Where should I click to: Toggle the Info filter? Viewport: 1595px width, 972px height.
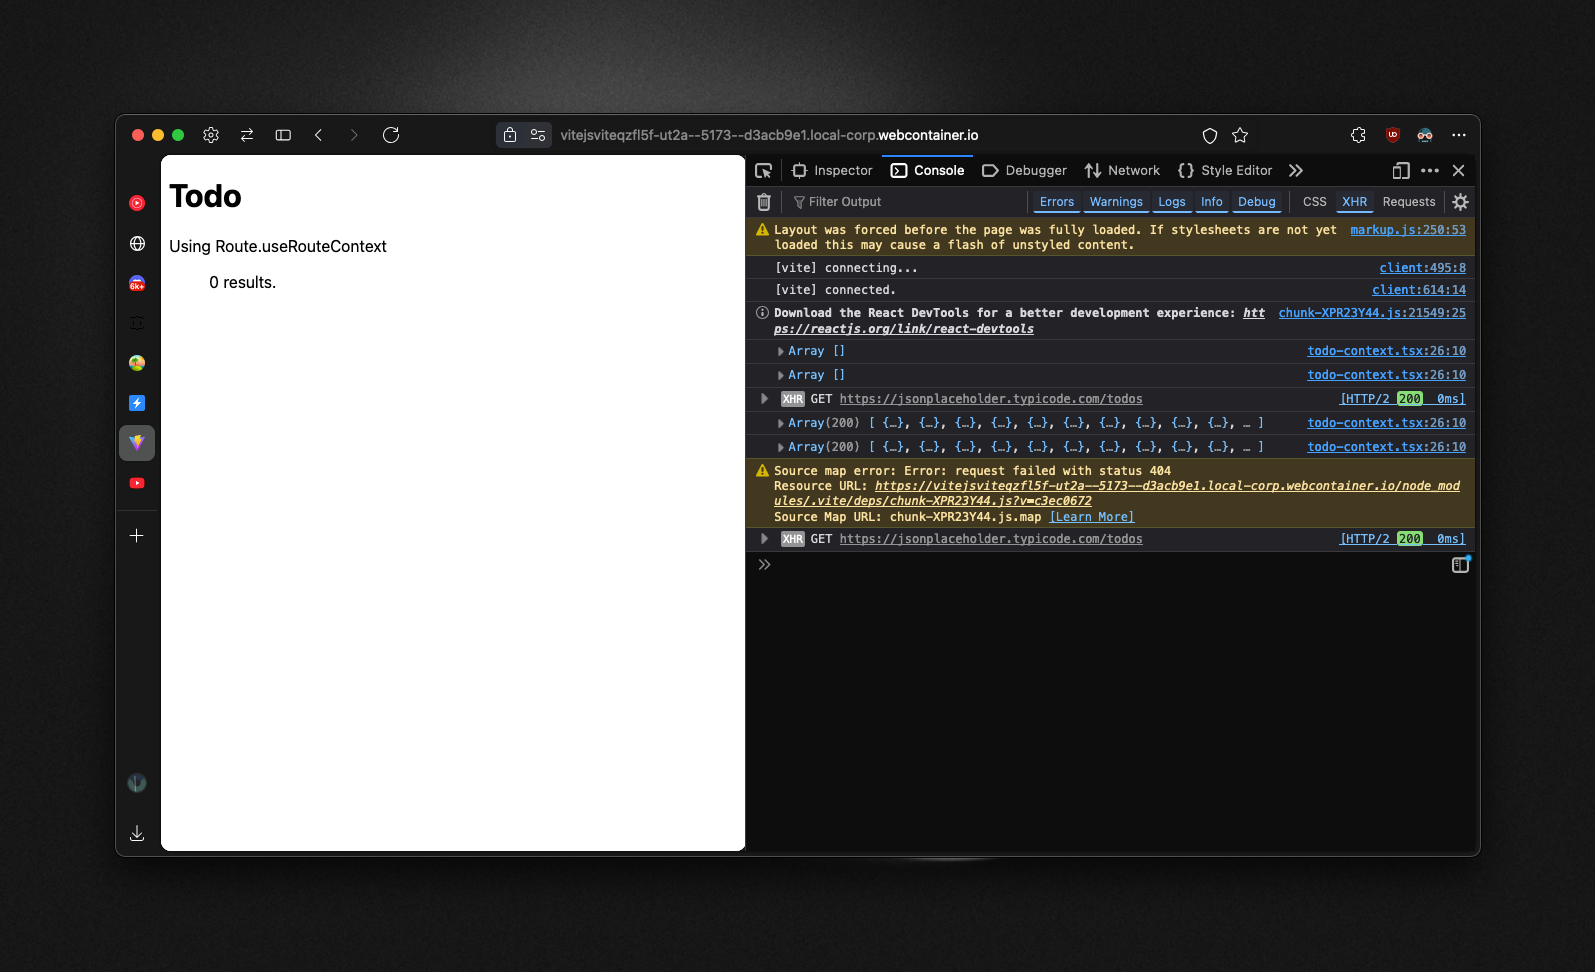[1212, 202]
